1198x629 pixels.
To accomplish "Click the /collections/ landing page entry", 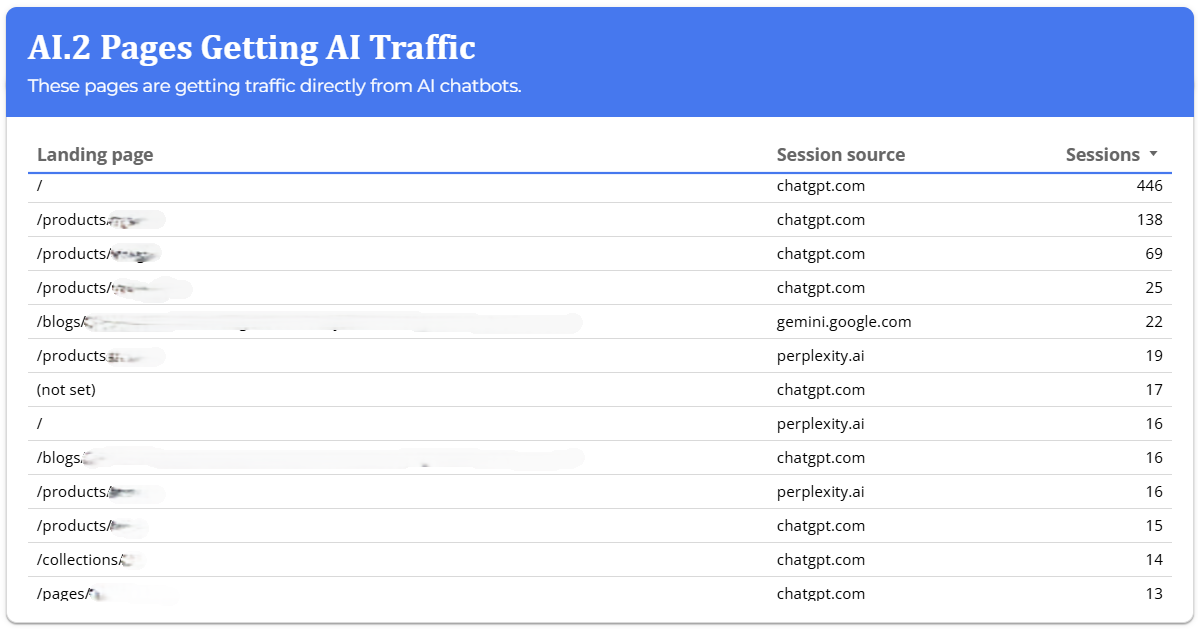I will point(80,560).
